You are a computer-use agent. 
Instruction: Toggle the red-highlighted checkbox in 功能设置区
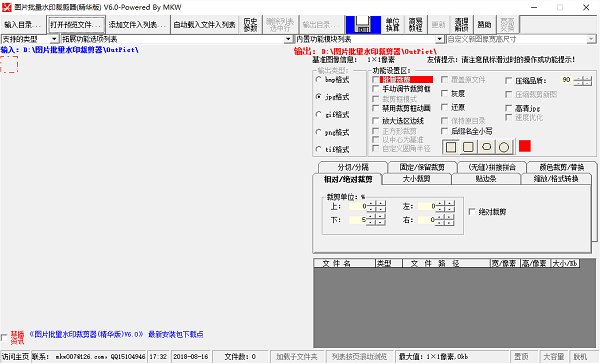pos(376,80)
